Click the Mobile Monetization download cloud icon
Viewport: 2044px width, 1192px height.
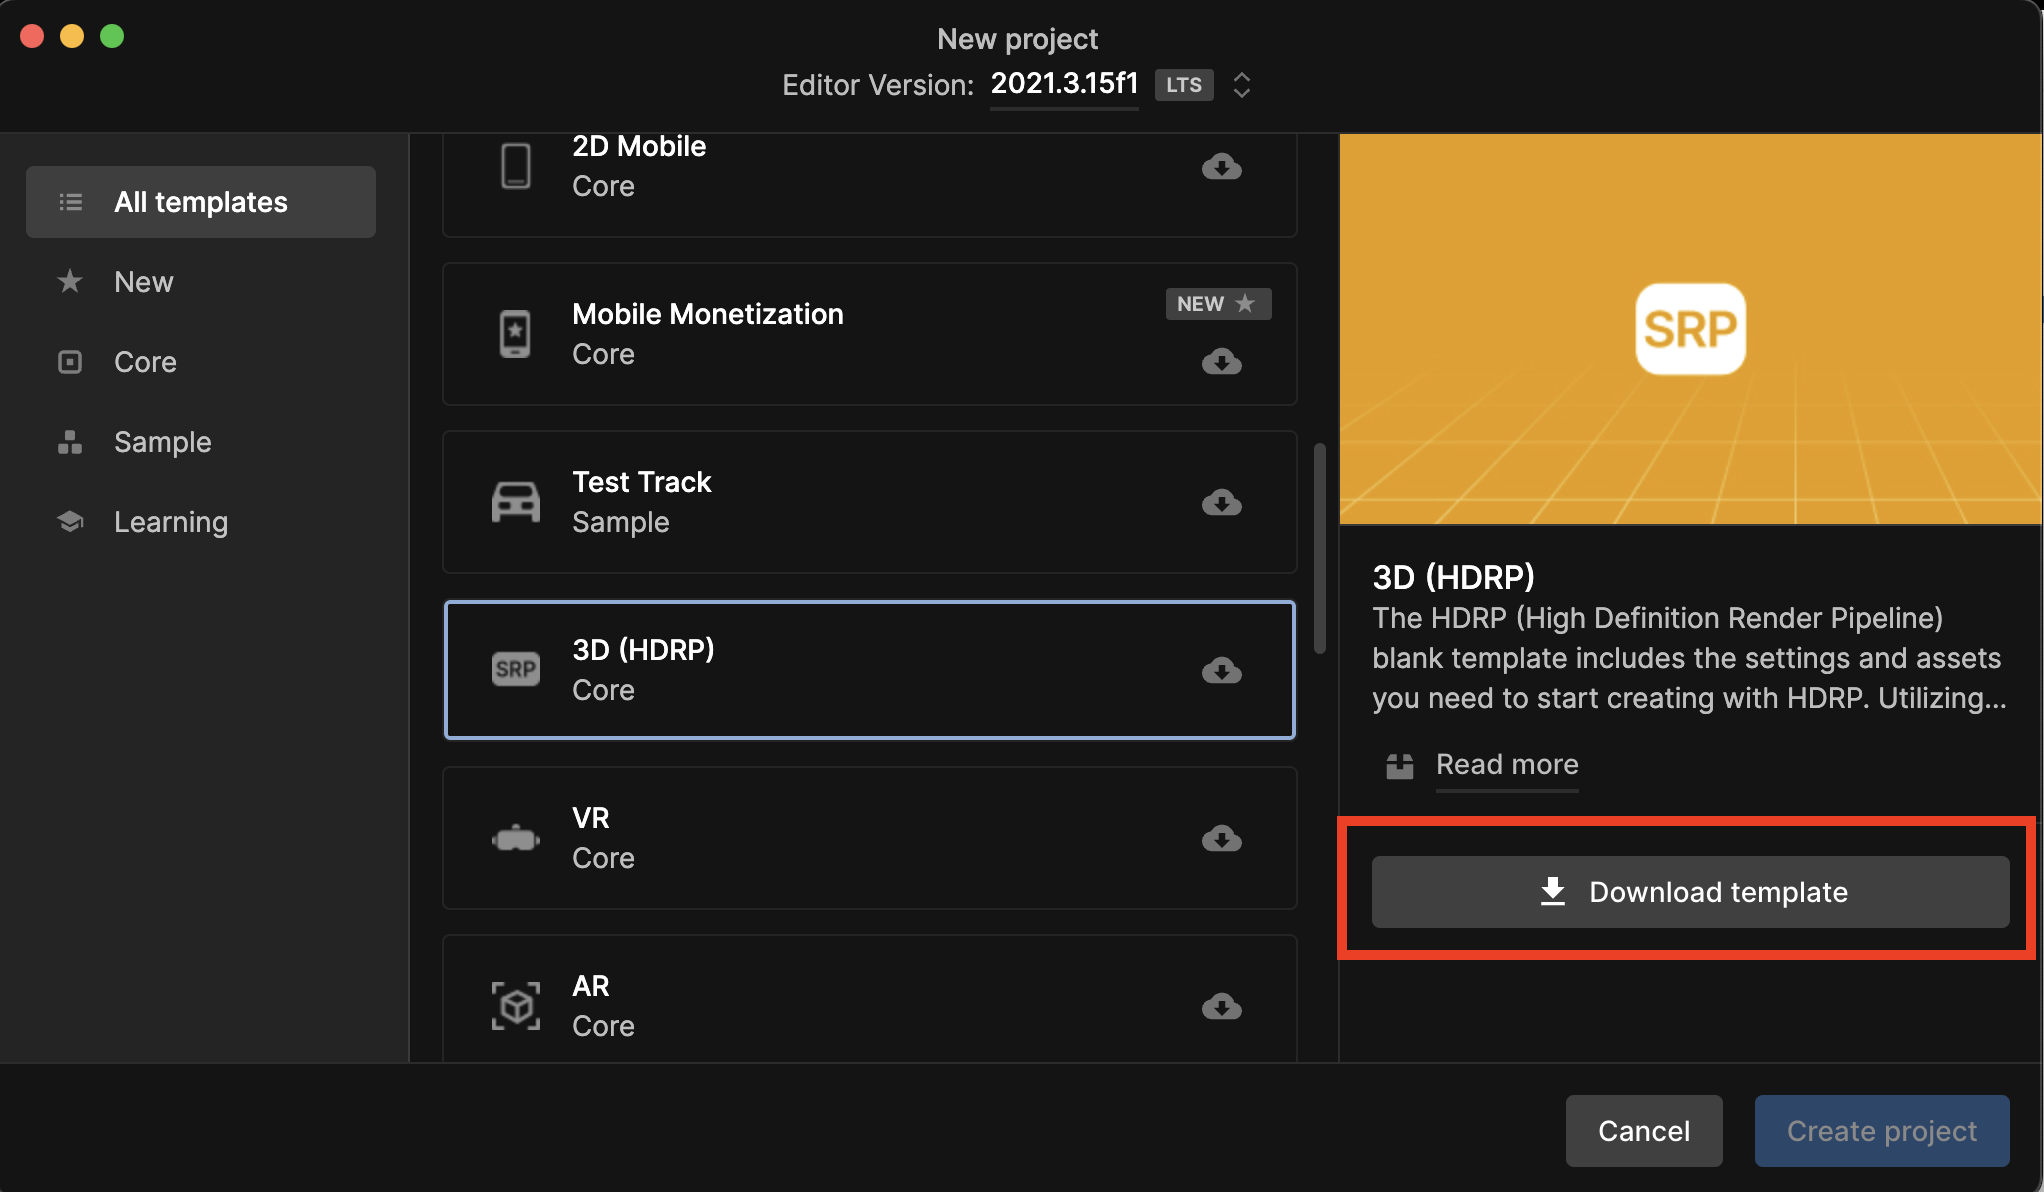[1224, 363]
